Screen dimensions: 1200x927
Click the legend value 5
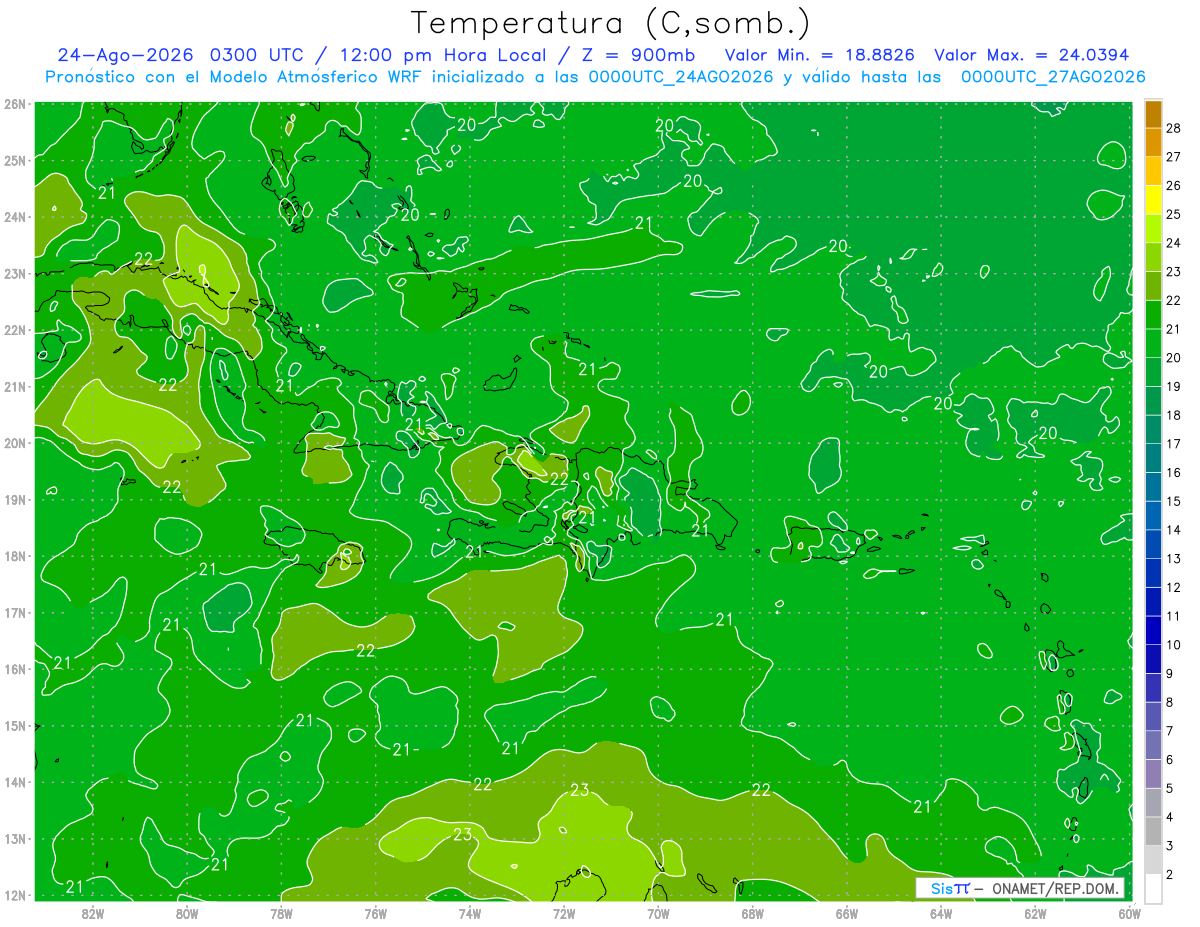pos(1169,788)
